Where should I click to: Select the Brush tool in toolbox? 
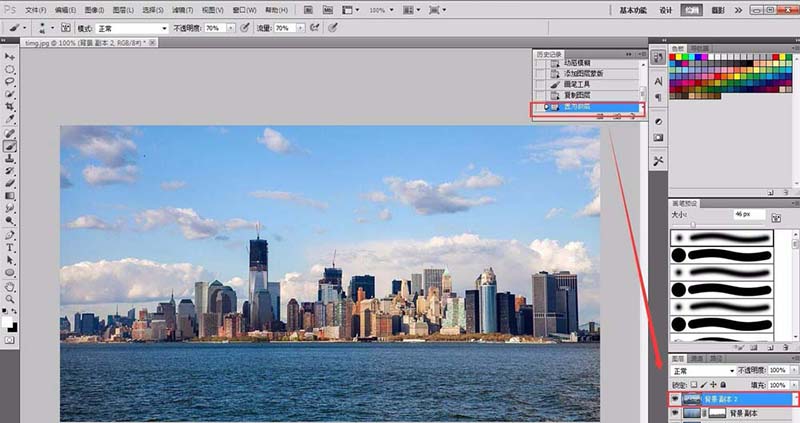pos(10,145)
